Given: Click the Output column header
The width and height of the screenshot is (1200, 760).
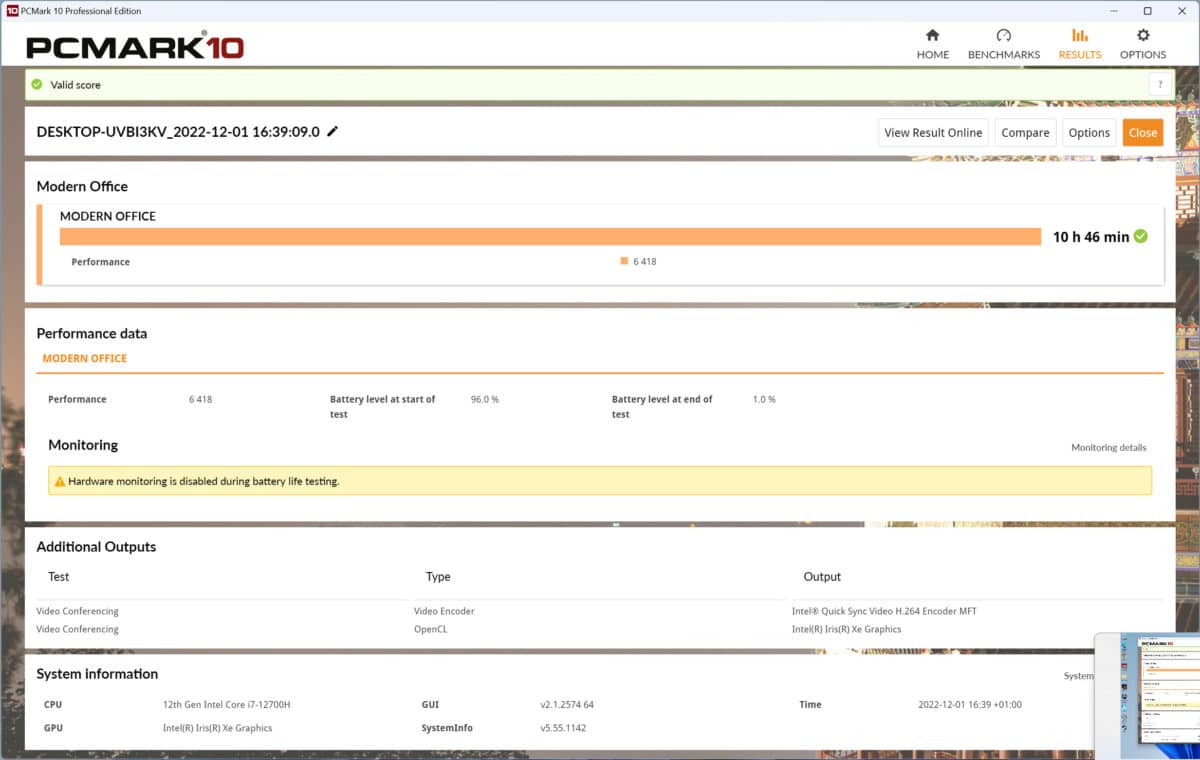Looking at the screenshot, I should (x=822, y=577).
